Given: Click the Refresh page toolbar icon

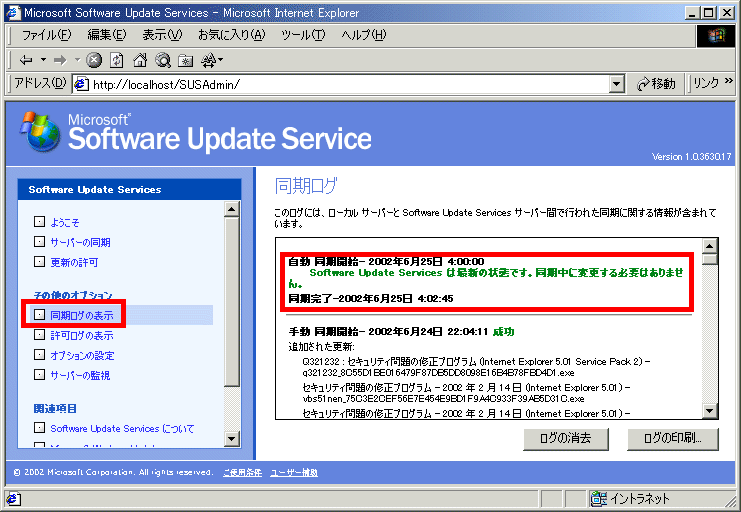Looking at the screenshot, I should 116,60.
